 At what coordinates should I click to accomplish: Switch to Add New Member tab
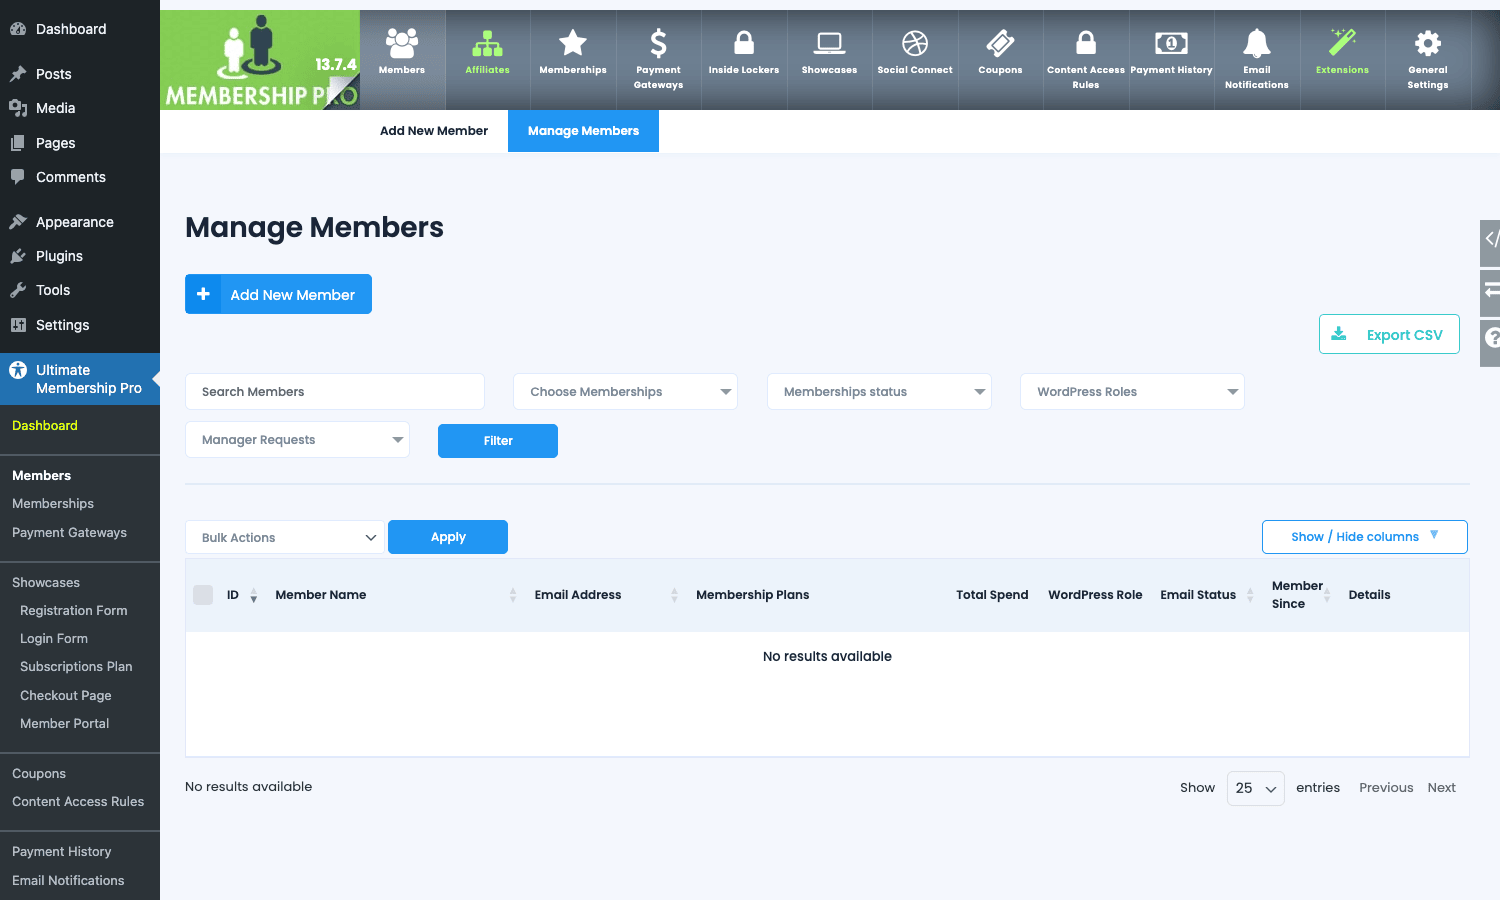click(434, 131)
